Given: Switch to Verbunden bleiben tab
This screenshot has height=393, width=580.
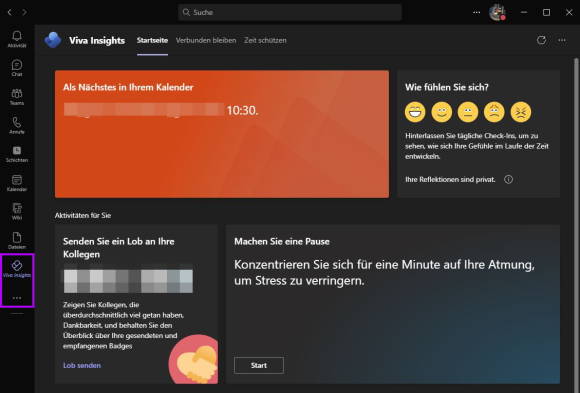Looking at the screenshot, I should click(206, 40).
